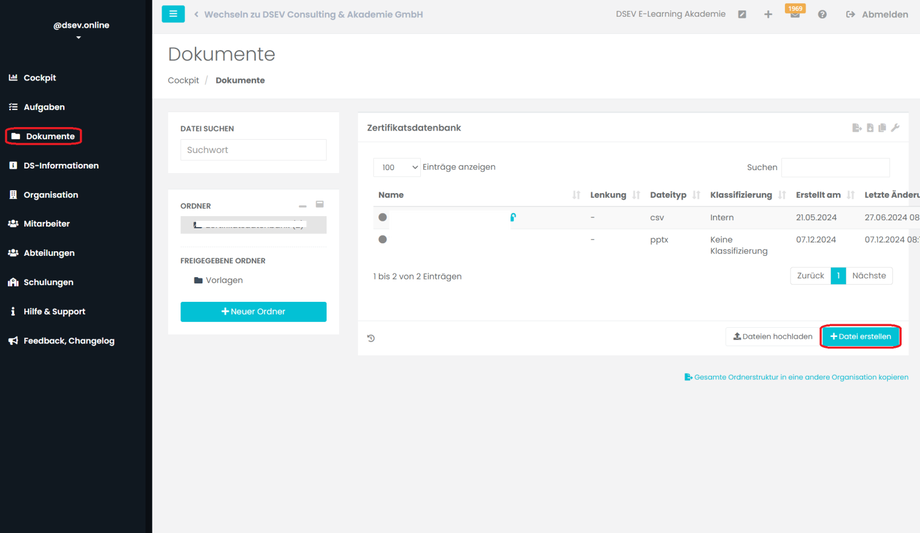920x533 pixels.
Task: Select the Vorlagen shared folder
Action: (x=225, y=280)
